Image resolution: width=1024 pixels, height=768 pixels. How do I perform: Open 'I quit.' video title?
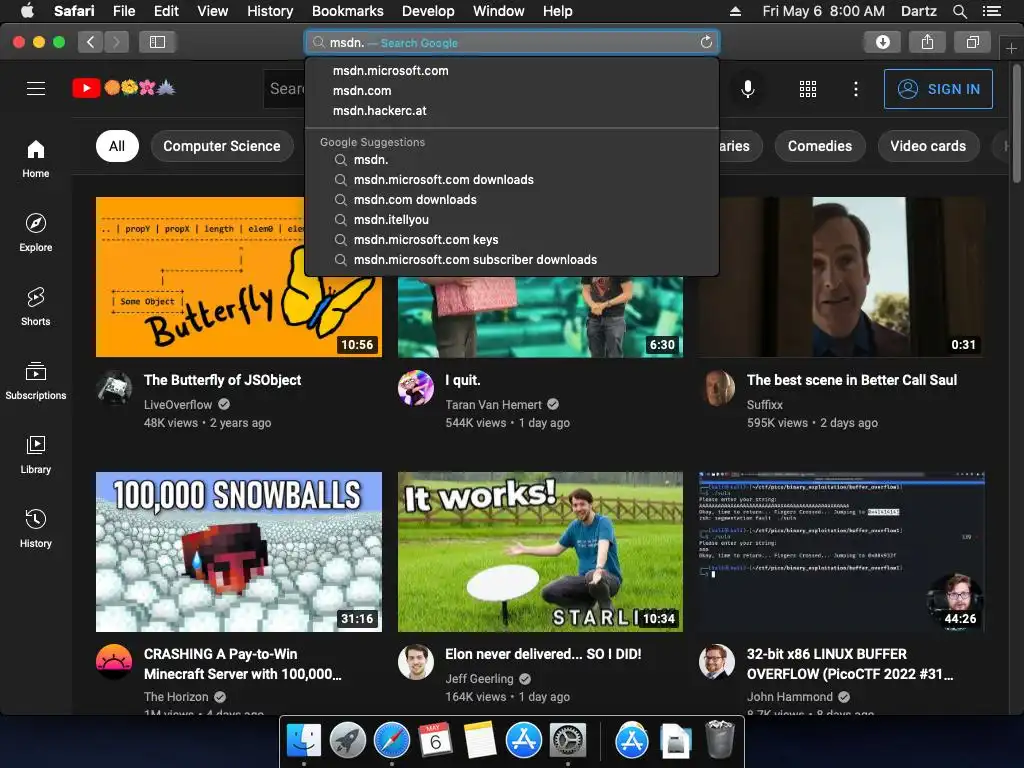pyautogui.click(x=462, y=380)
